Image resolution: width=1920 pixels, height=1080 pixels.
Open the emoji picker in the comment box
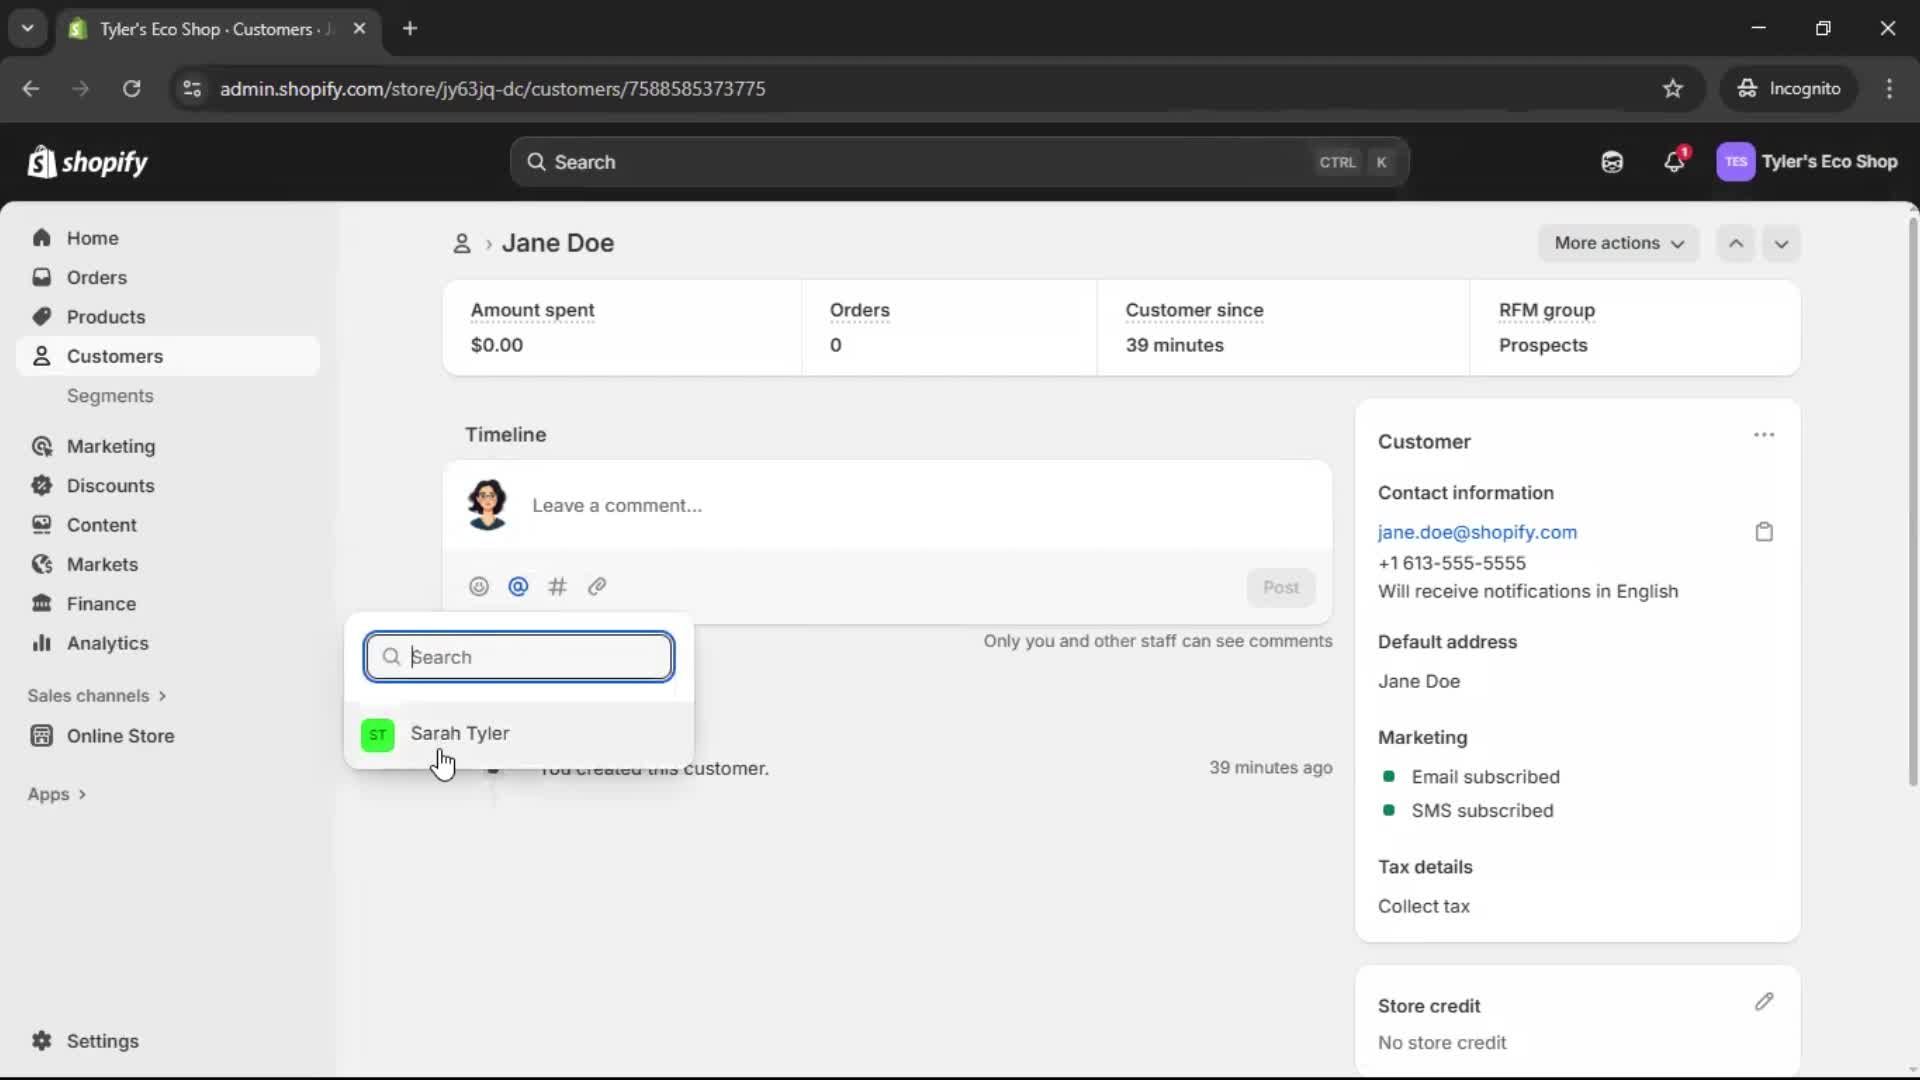478,587
